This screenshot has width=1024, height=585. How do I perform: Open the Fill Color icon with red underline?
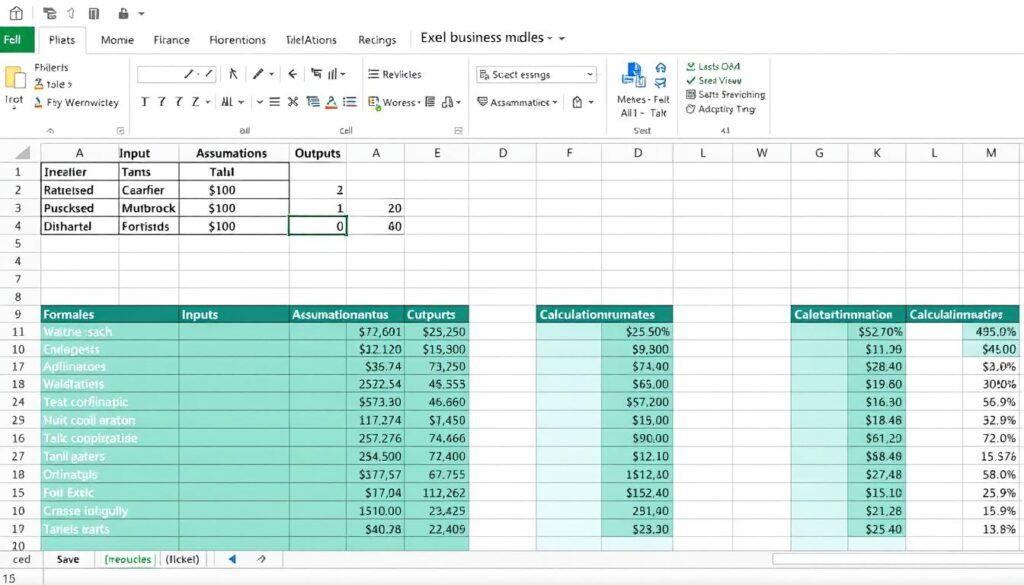point(331,101)
